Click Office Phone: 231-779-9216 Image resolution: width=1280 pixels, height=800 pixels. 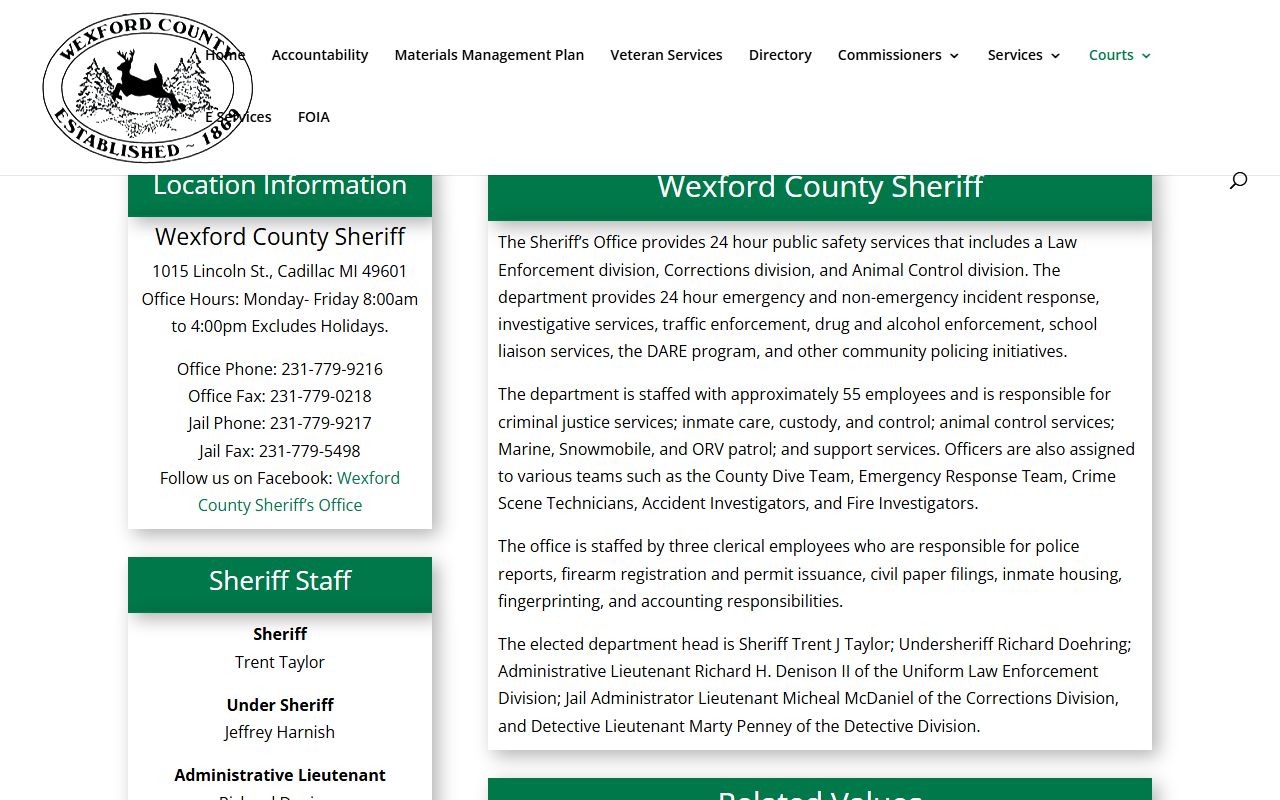(280, 369)
